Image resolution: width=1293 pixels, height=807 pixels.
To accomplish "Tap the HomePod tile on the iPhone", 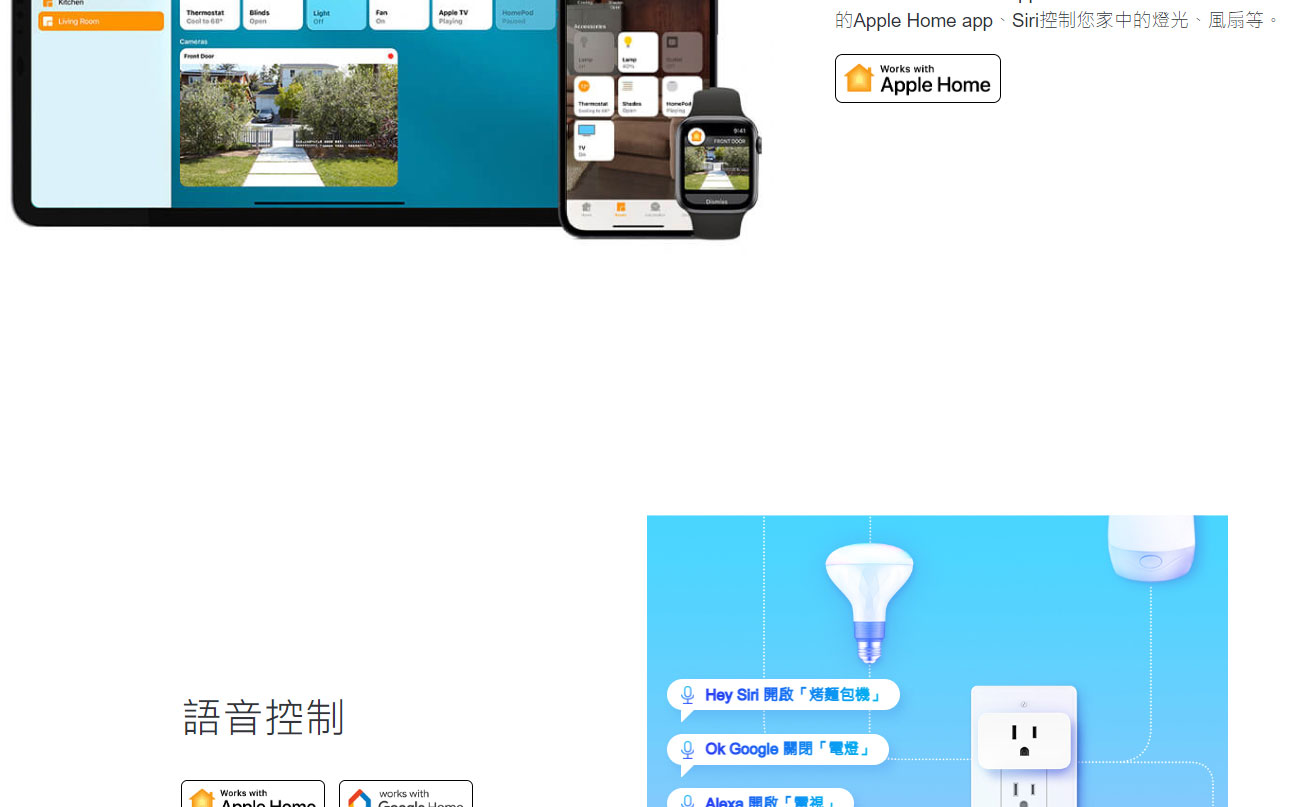I will pyautogui.click(x=682, y=97).
